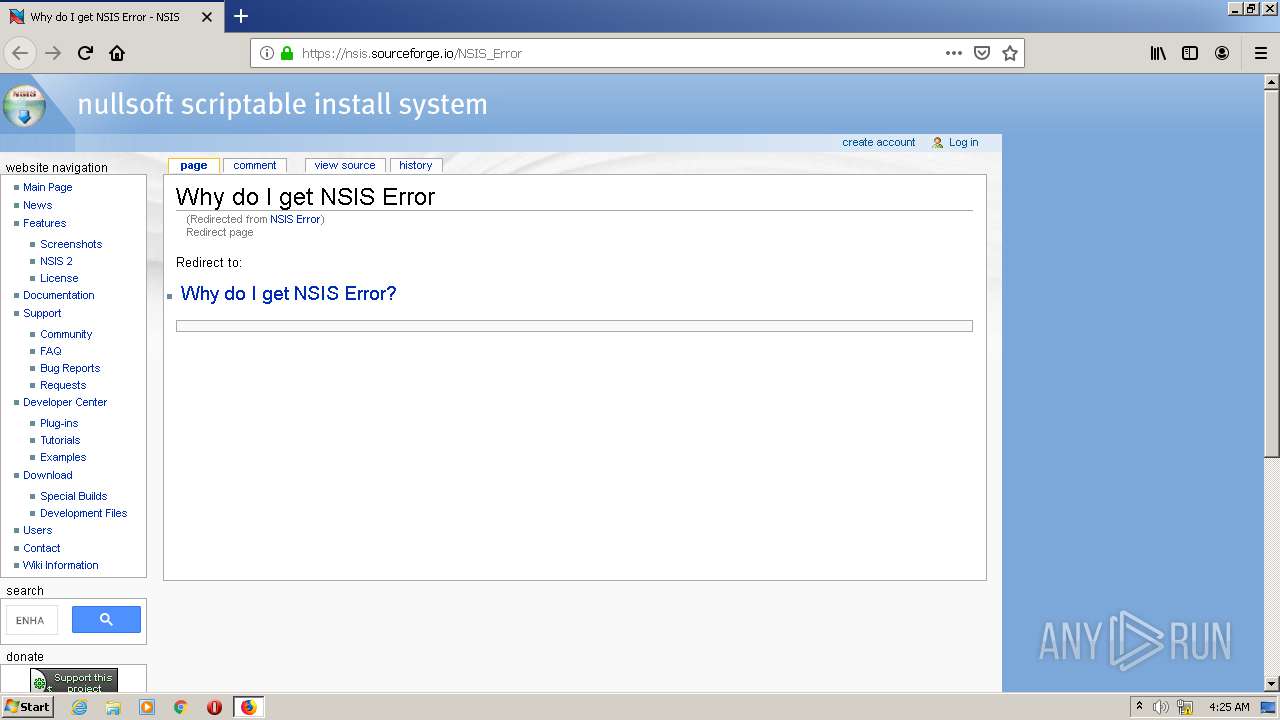Image resolution: width=1280 pixels, height=720 pixels.
Task: Open the Windows Start button
Action: click(x=27, y=707)
